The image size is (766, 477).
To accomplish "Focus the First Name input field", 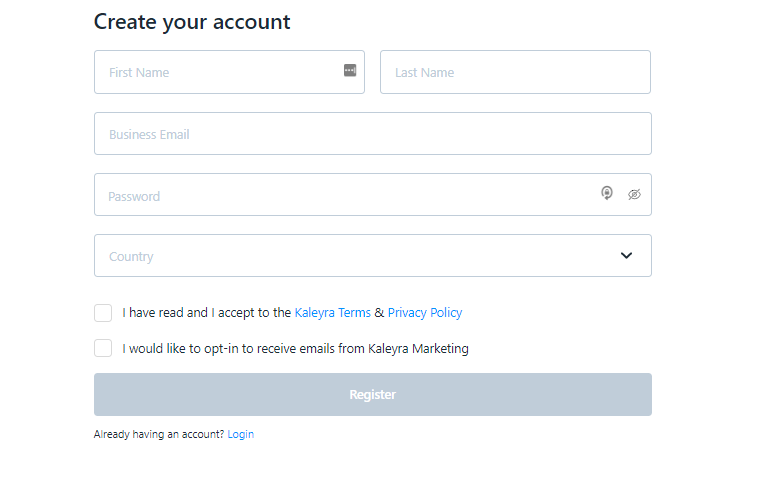I will [230, 72].
